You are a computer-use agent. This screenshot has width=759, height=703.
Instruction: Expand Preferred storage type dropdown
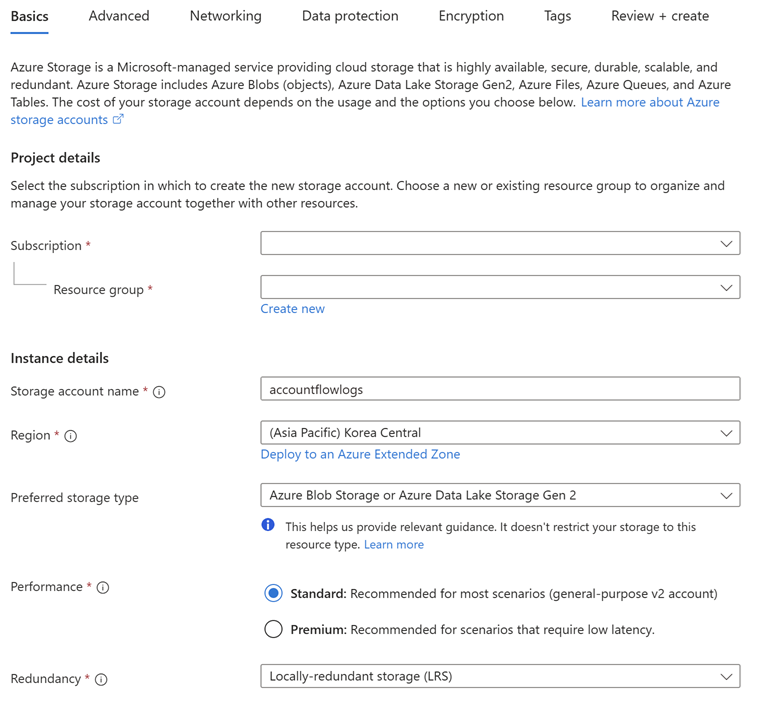pyautogui.click(x=500, y=495)
